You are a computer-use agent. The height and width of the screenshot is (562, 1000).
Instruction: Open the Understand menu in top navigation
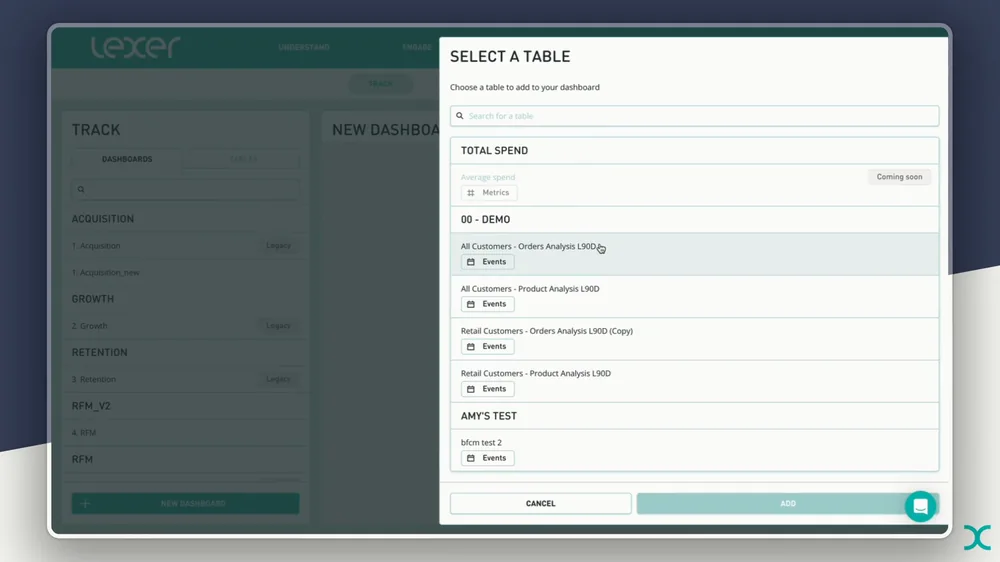[x=304, y=47]
